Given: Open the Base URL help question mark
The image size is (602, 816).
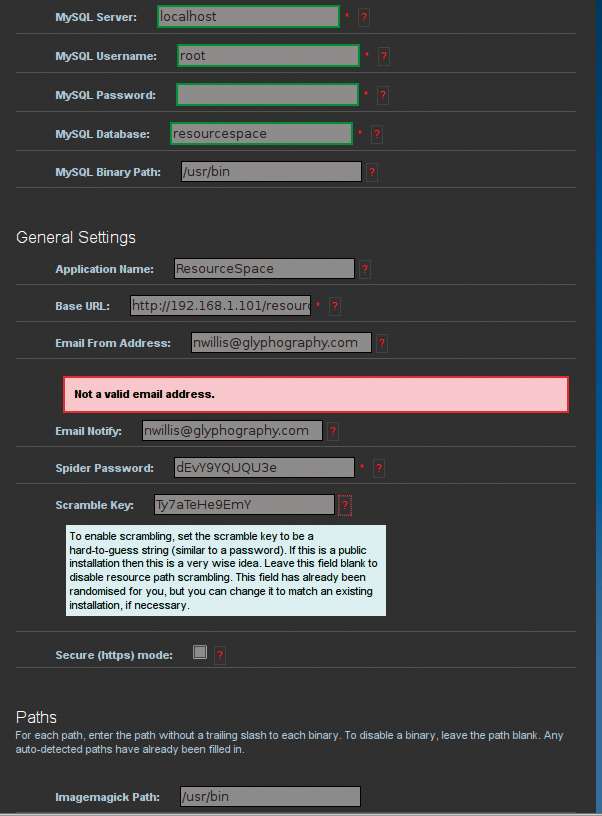Looking at the screenshot, I should [x=335, y=306].
